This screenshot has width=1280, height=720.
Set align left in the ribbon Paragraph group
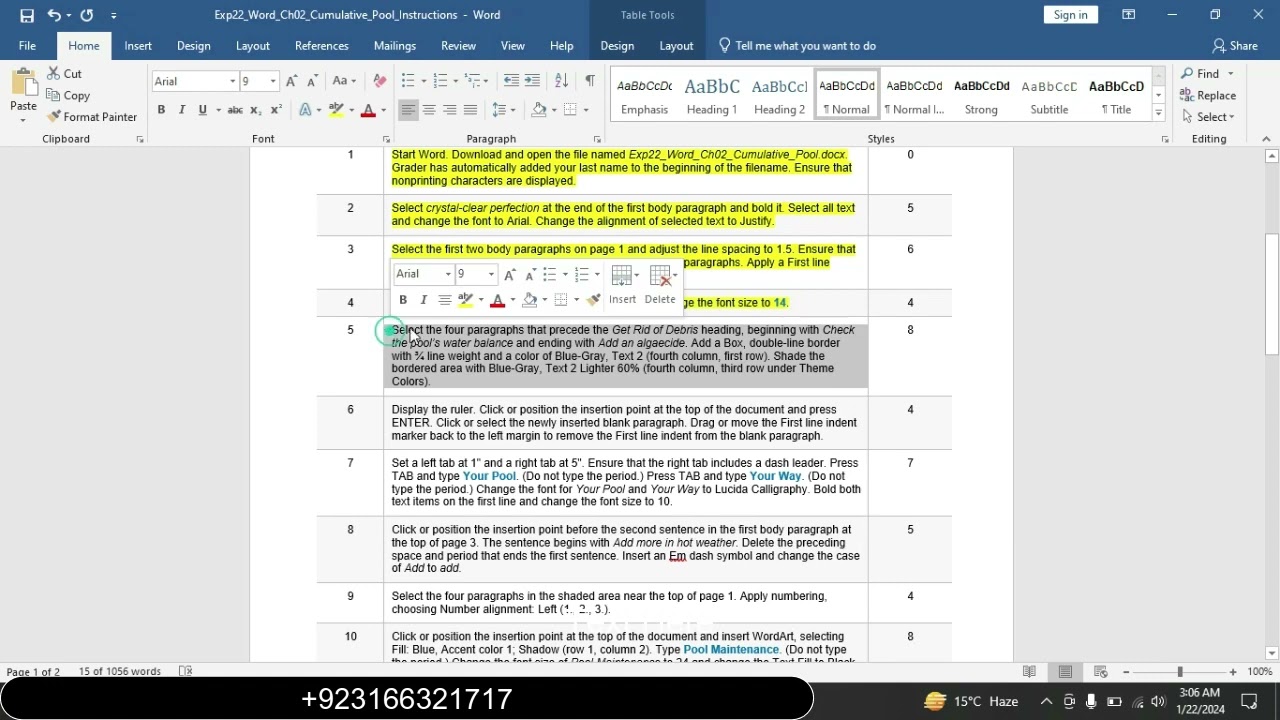408,110
